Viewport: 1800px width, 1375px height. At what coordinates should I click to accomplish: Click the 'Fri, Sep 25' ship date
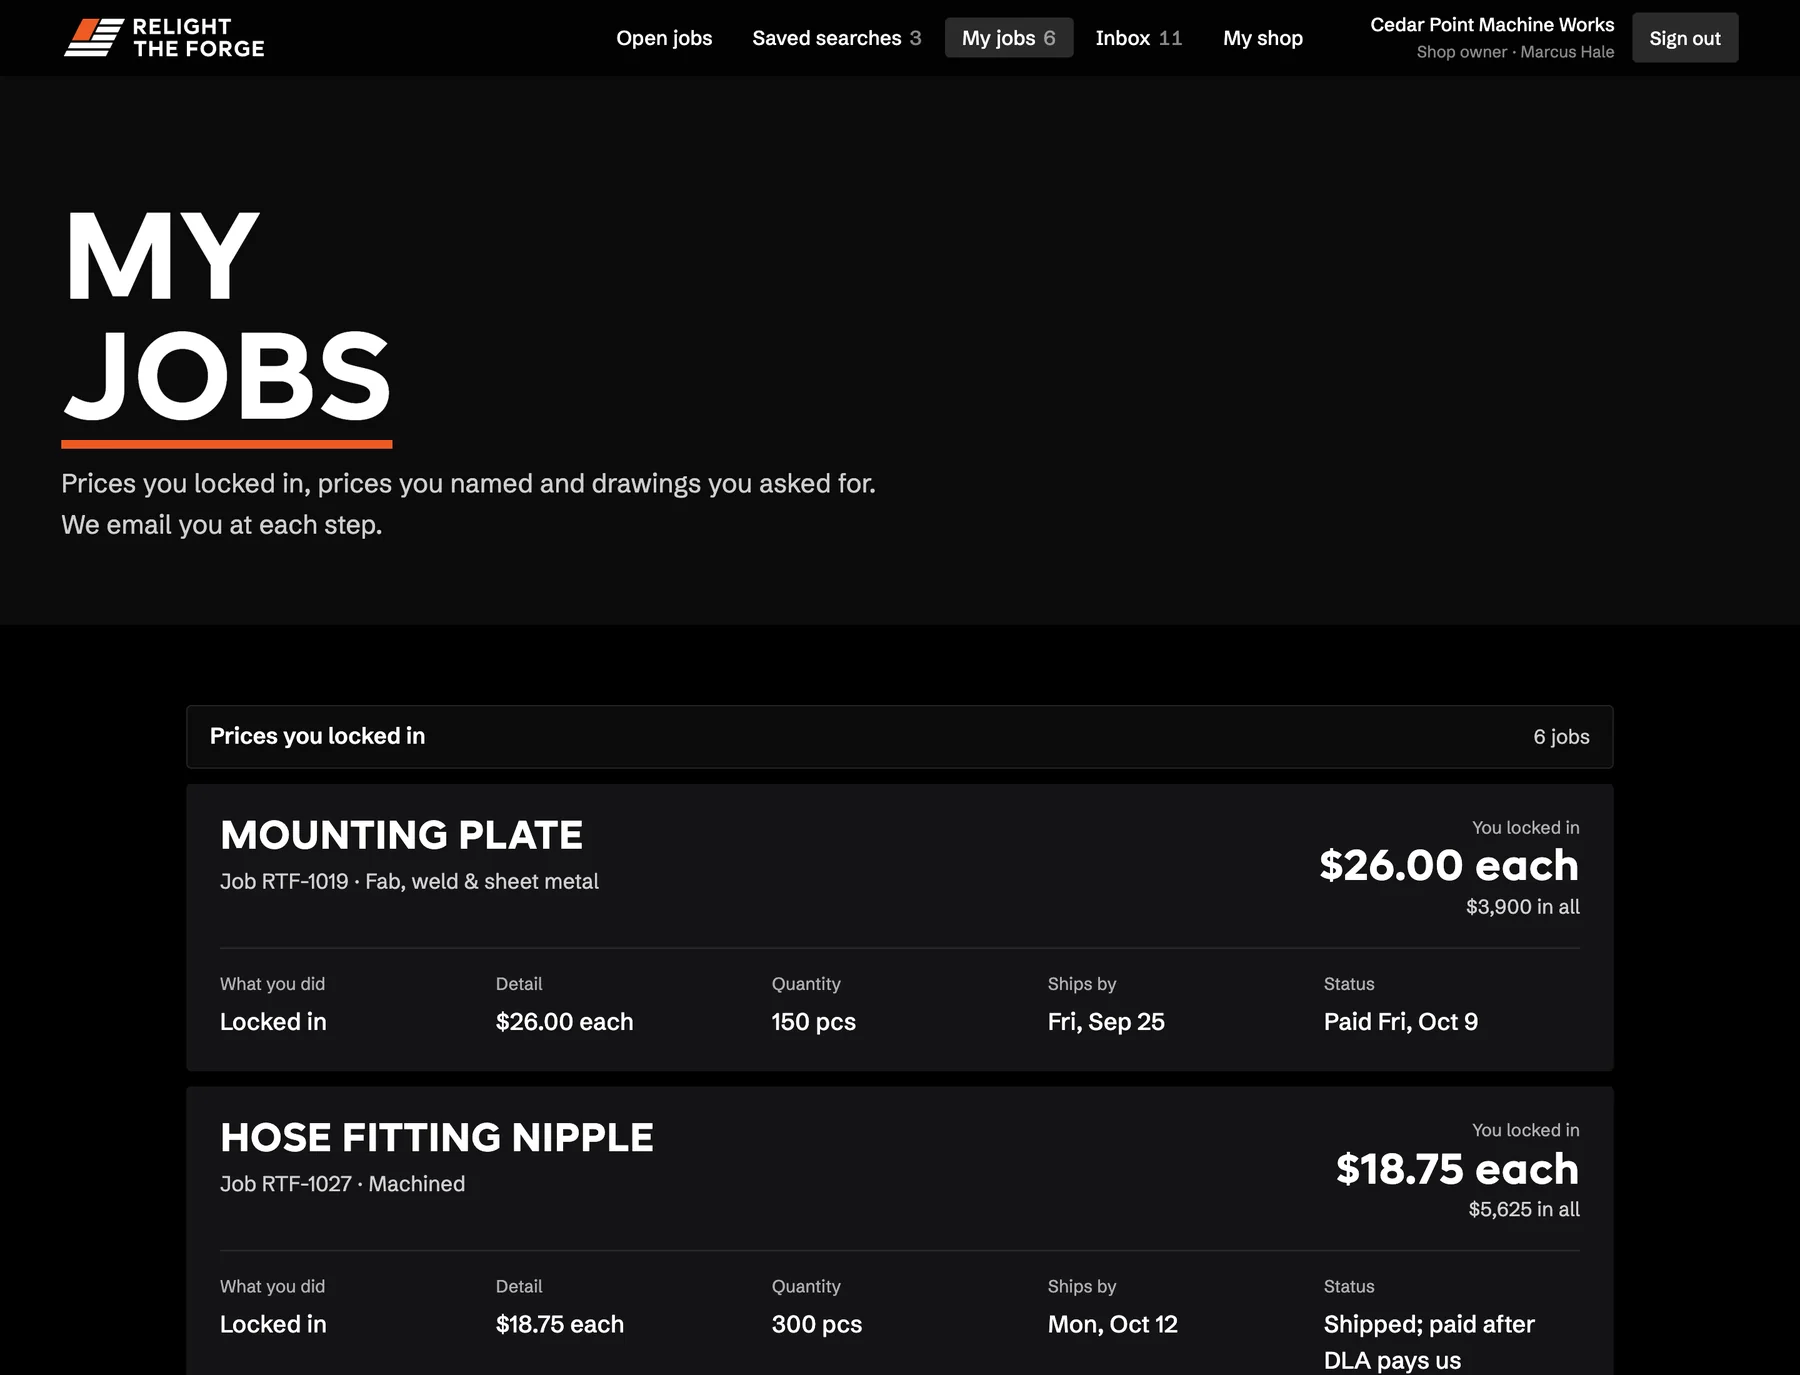1106,1022
